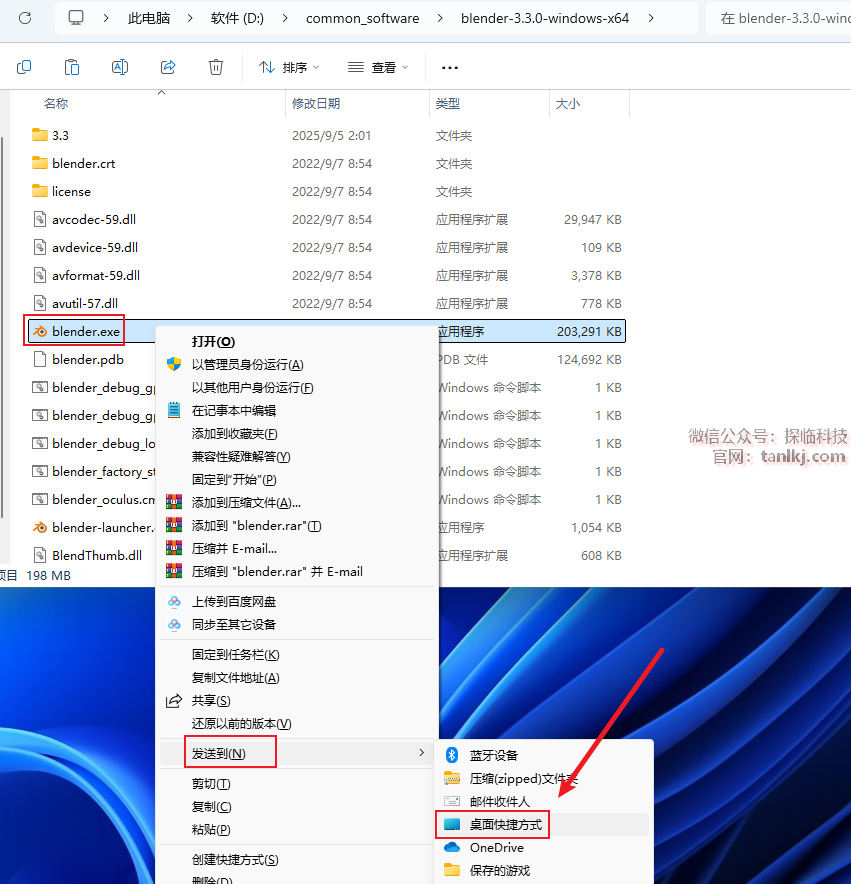Click the search box for blender-3.3.0 folder
Image resolution: width=851 pixels, height=884 pixels.
coord(779,18)
